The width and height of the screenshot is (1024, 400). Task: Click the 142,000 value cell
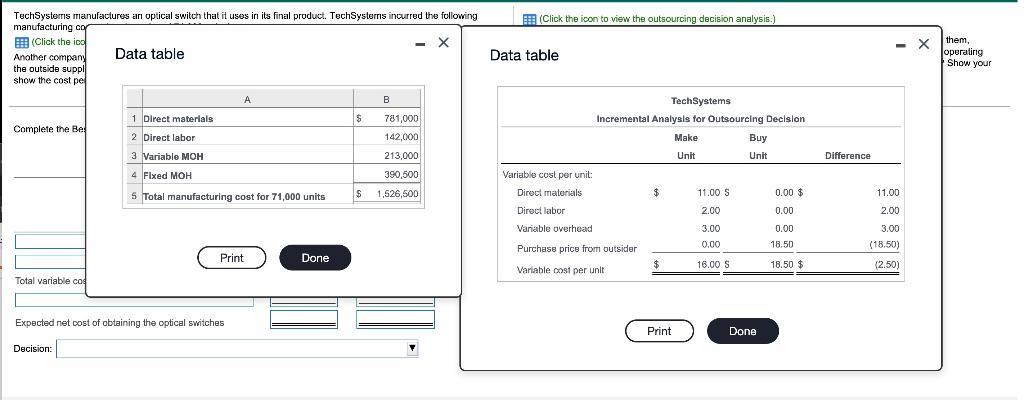(x=387, y=137)
